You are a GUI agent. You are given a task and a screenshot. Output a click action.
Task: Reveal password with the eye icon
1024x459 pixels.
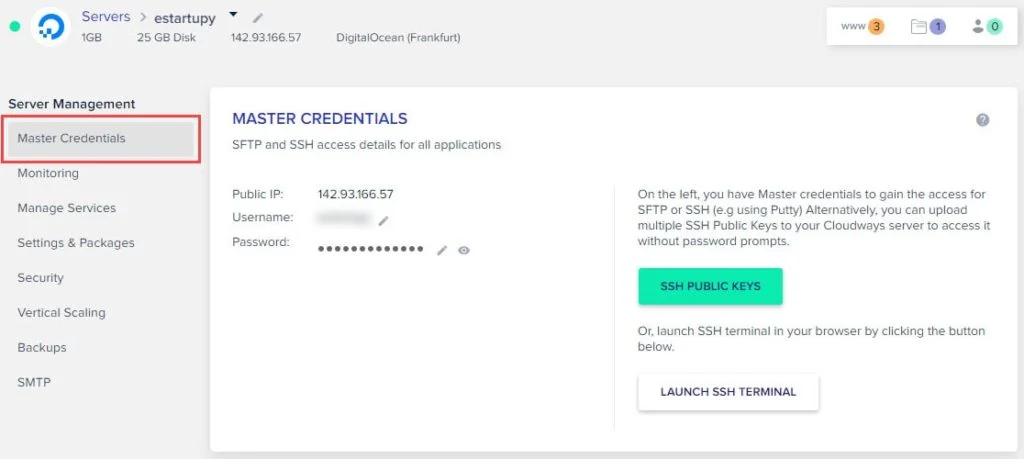(464, 250)
